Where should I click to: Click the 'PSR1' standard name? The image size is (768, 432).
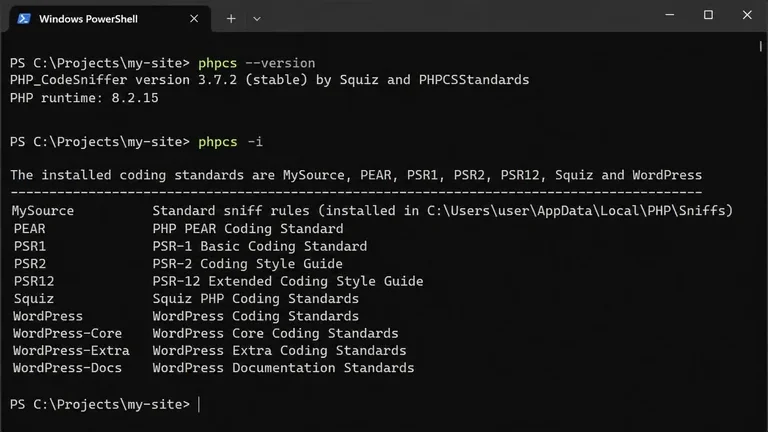(x=30, y=246)
